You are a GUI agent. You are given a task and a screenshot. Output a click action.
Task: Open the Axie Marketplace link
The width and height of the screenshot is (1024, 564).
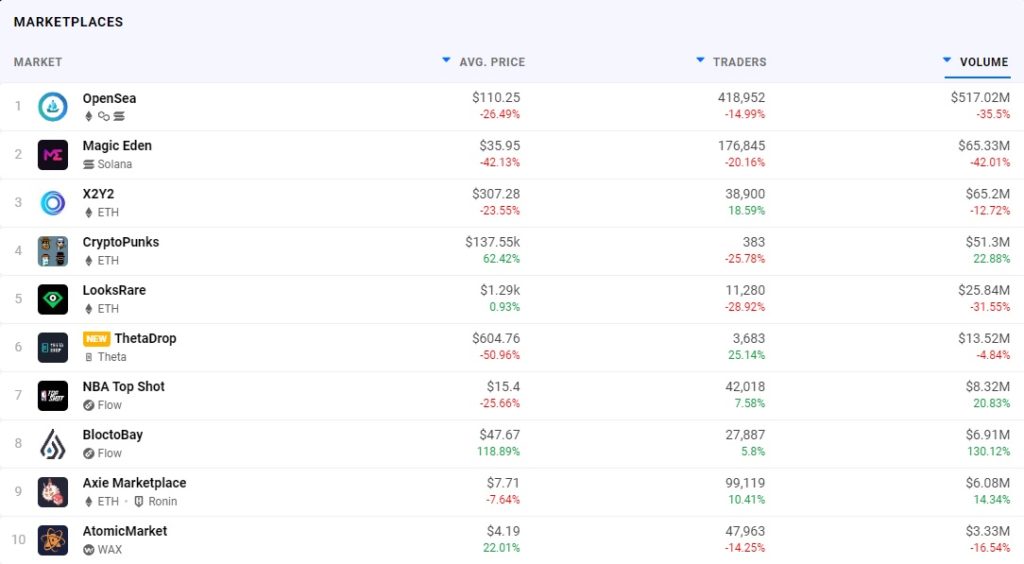(x=135, y=483)
